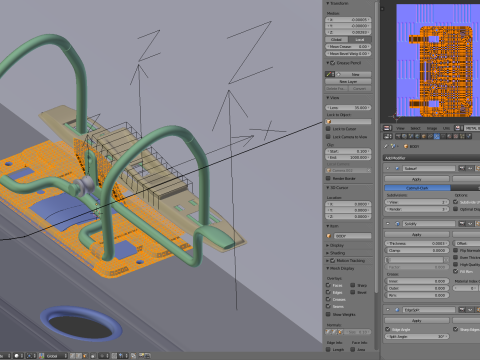Expand the Shading panel
The height and width of the screenshot is (360, 480).
[328, 253]
